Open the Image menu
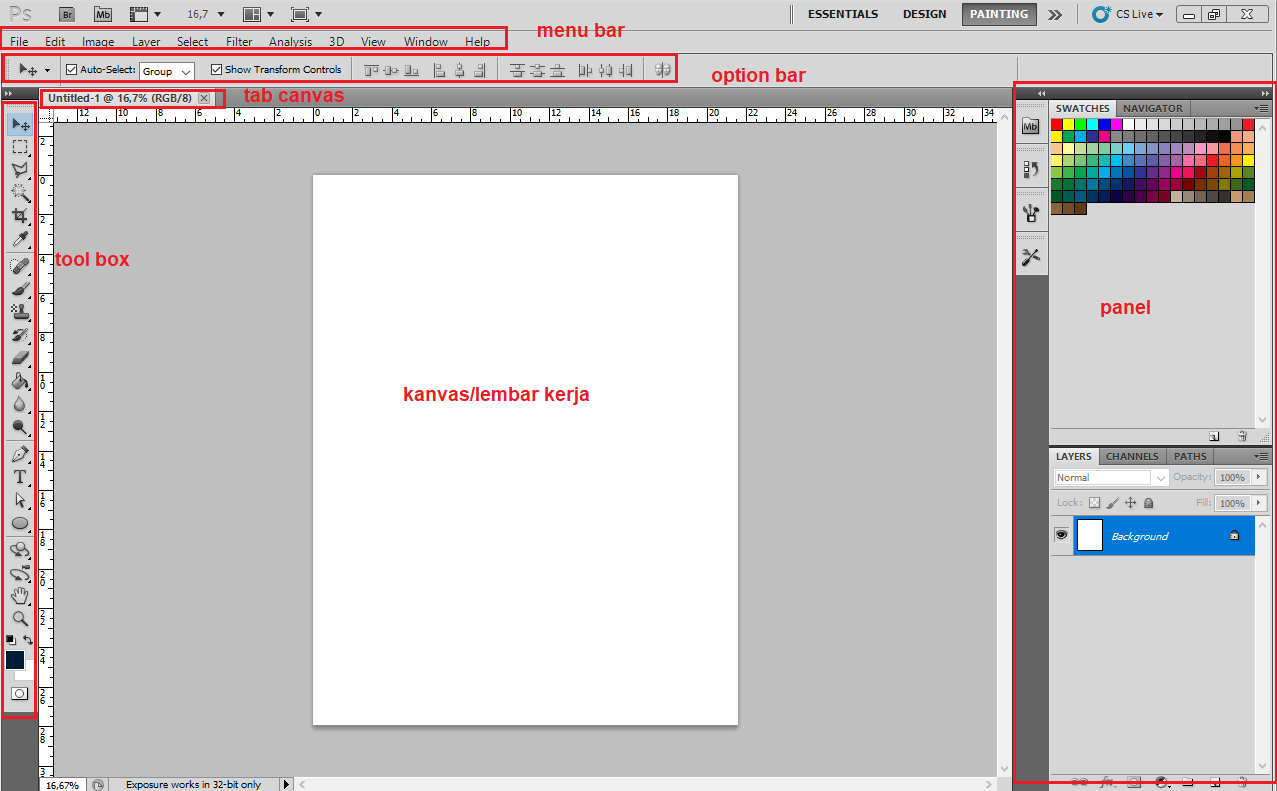1277x791 pixels. click(98, 42)
